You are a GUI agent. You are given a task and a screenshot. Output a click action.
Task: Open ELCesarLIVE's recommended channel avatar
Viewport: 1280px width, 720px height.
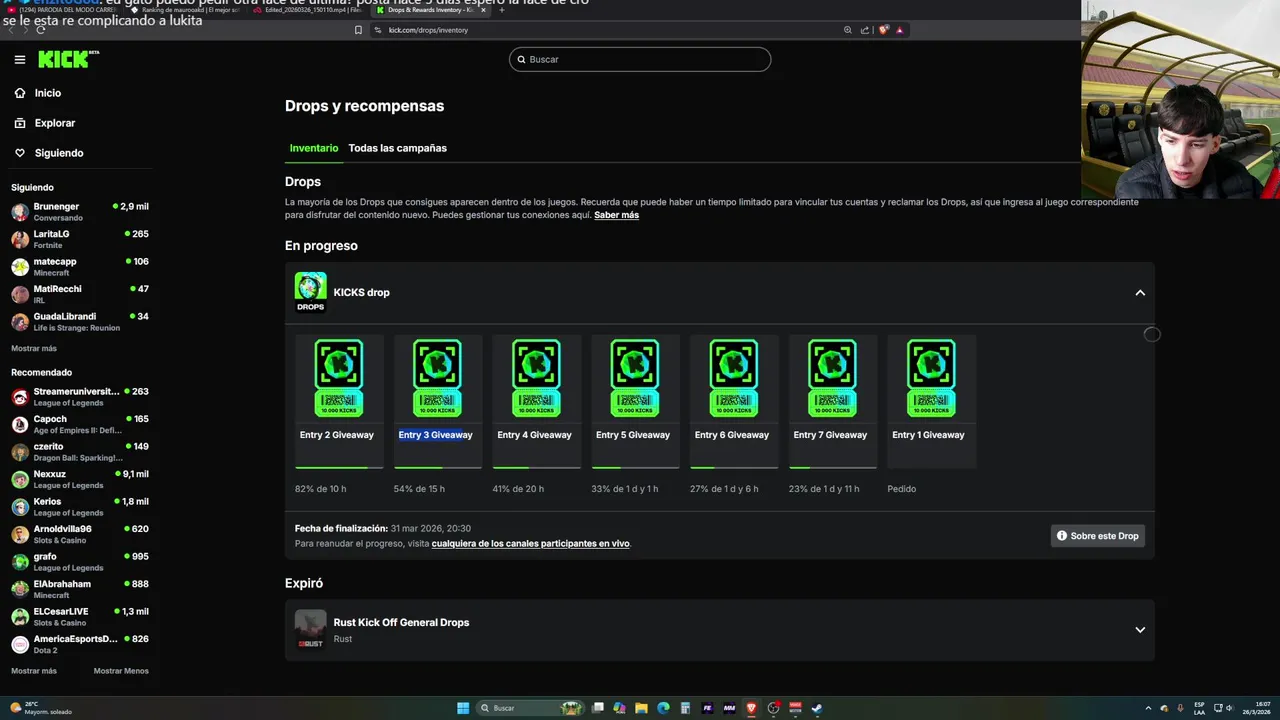click(x=20, y=617)
